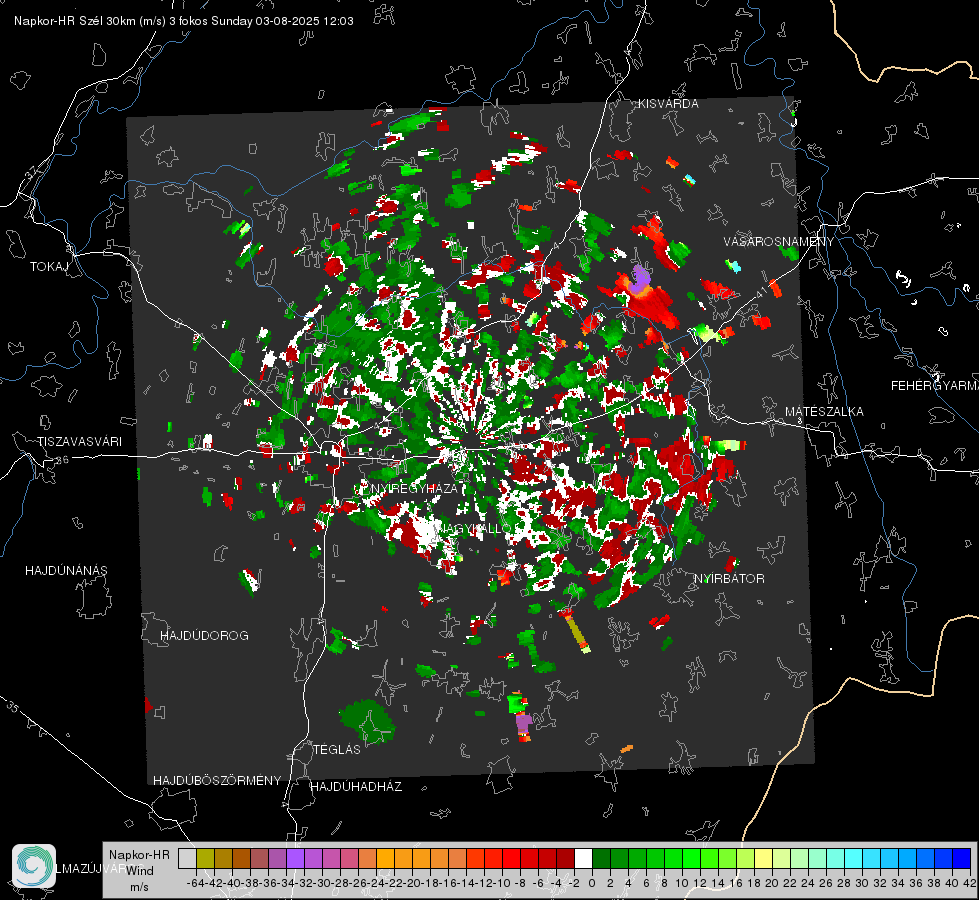
Task: Click the TISZAVASVÁRI label
Action: (x=79, y=442)
